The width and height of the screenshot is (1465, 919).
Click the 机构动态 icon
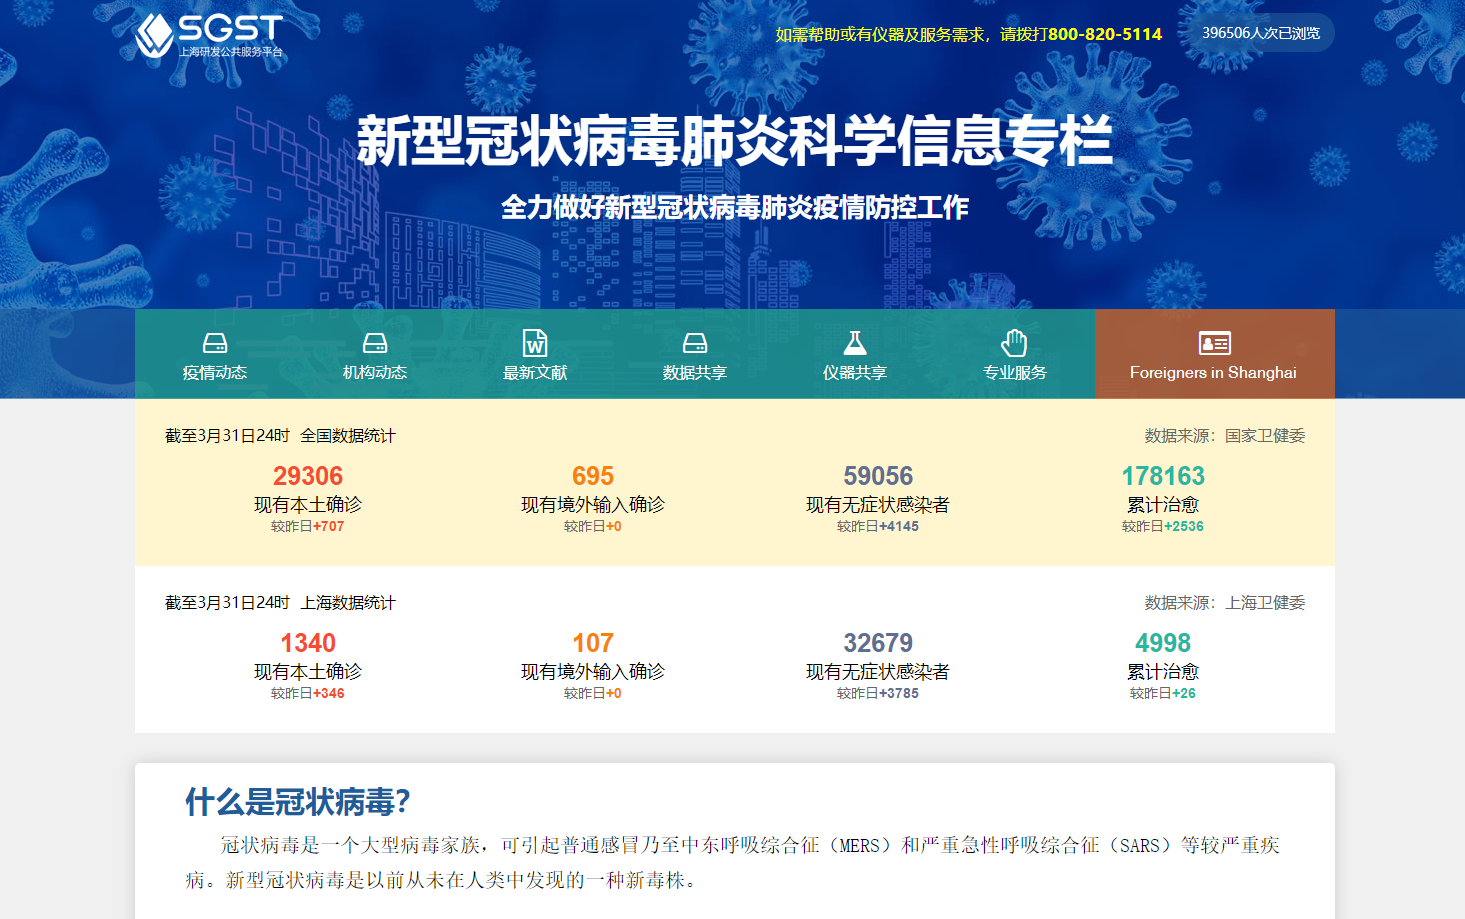pos(375,343)
